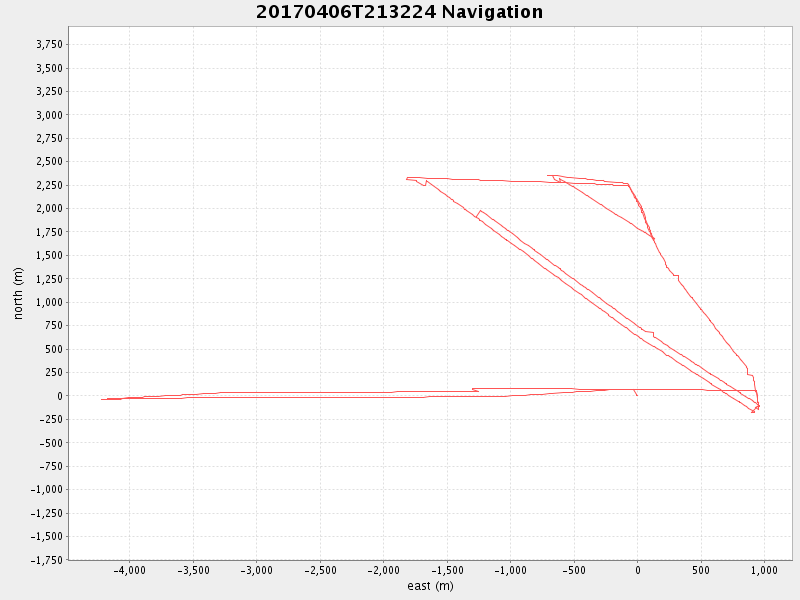Image resolution: width=800 pixels, height=600 pixels.
Task: Click the -2,000 tick label on east axis
Action: pos(382,571)
